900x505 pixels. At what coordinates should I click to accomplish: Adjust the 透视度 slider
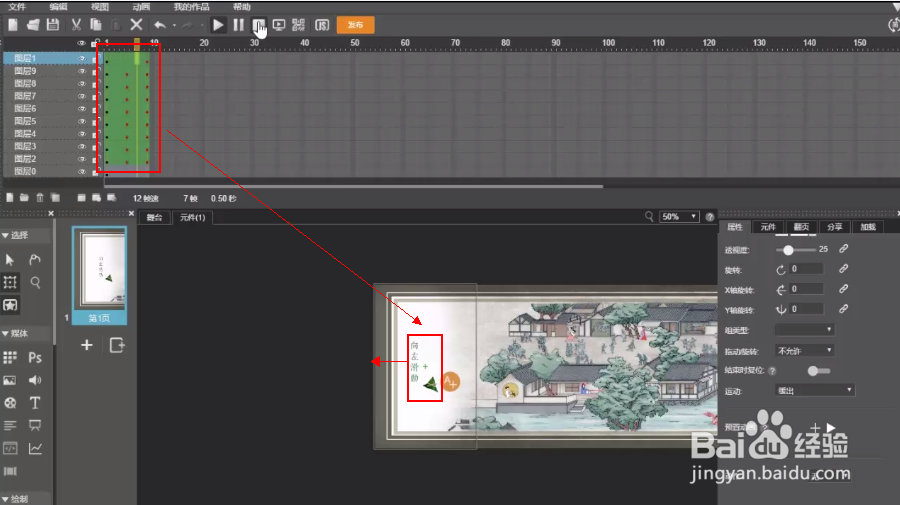[x=789, y=250]
